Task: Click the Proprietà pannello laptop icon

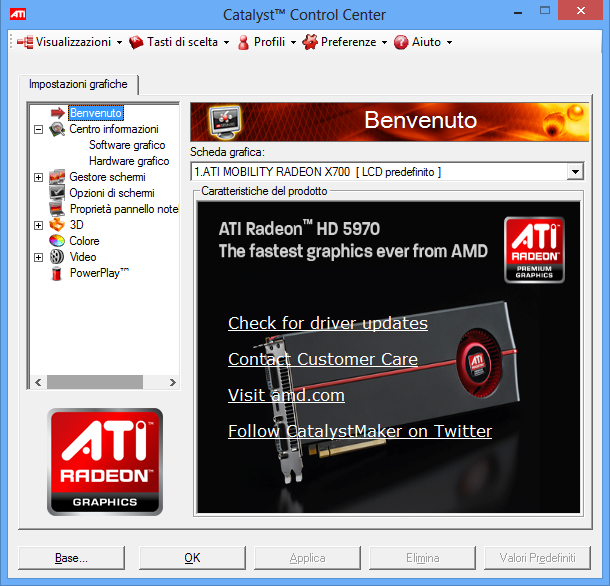Action: [x=57, y=209]
